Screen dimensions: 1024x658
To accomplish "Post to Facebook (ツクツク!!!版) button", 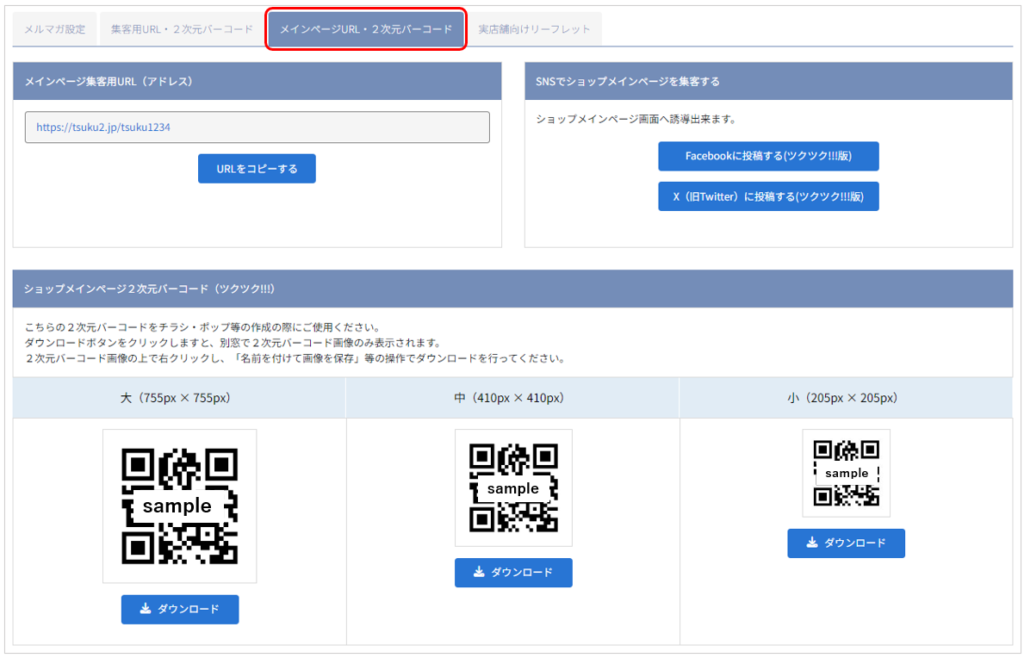I will [x=769, y=156].
